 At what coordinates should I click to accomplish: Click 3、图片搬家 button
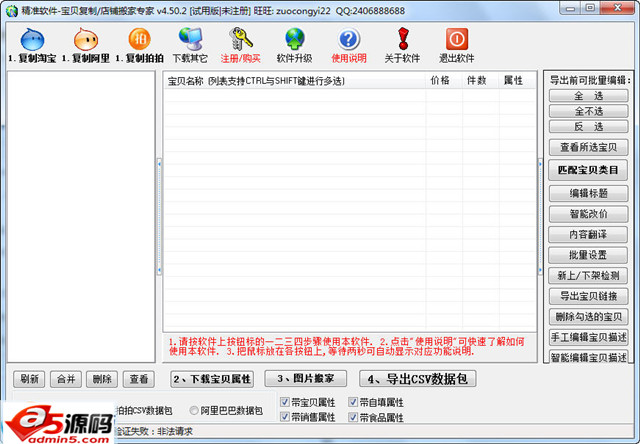click(x=306, y=379)
